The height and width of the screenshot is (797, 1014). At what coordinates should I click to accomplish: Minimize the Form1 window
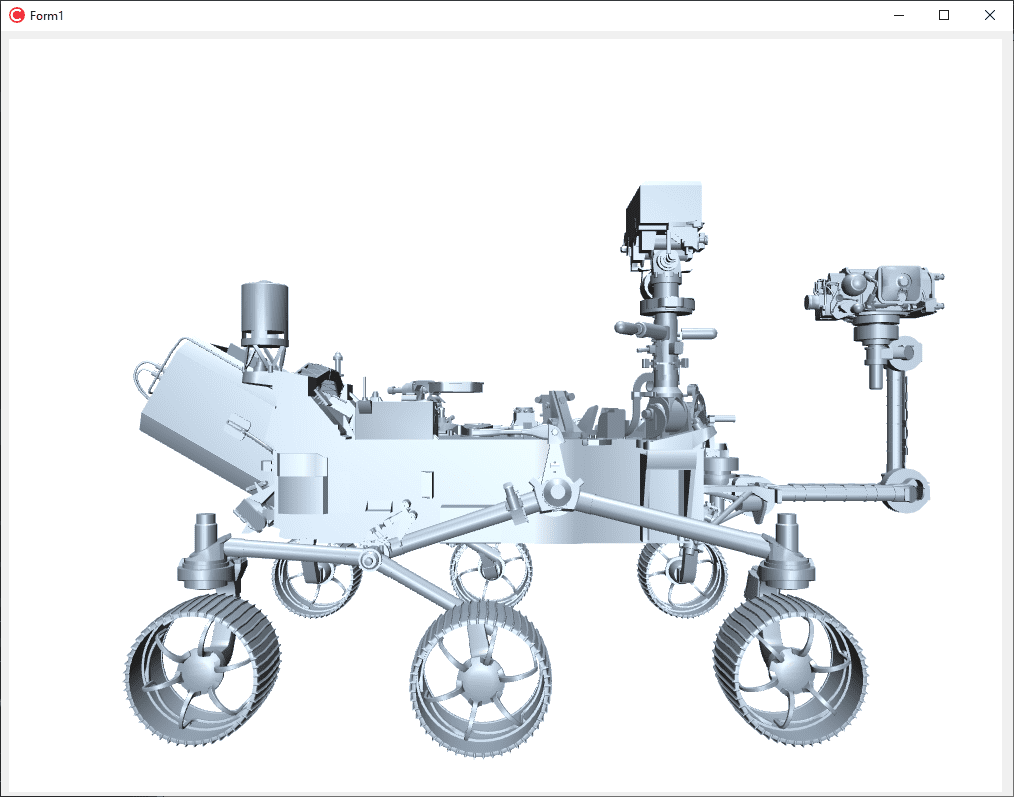[899, 16]
